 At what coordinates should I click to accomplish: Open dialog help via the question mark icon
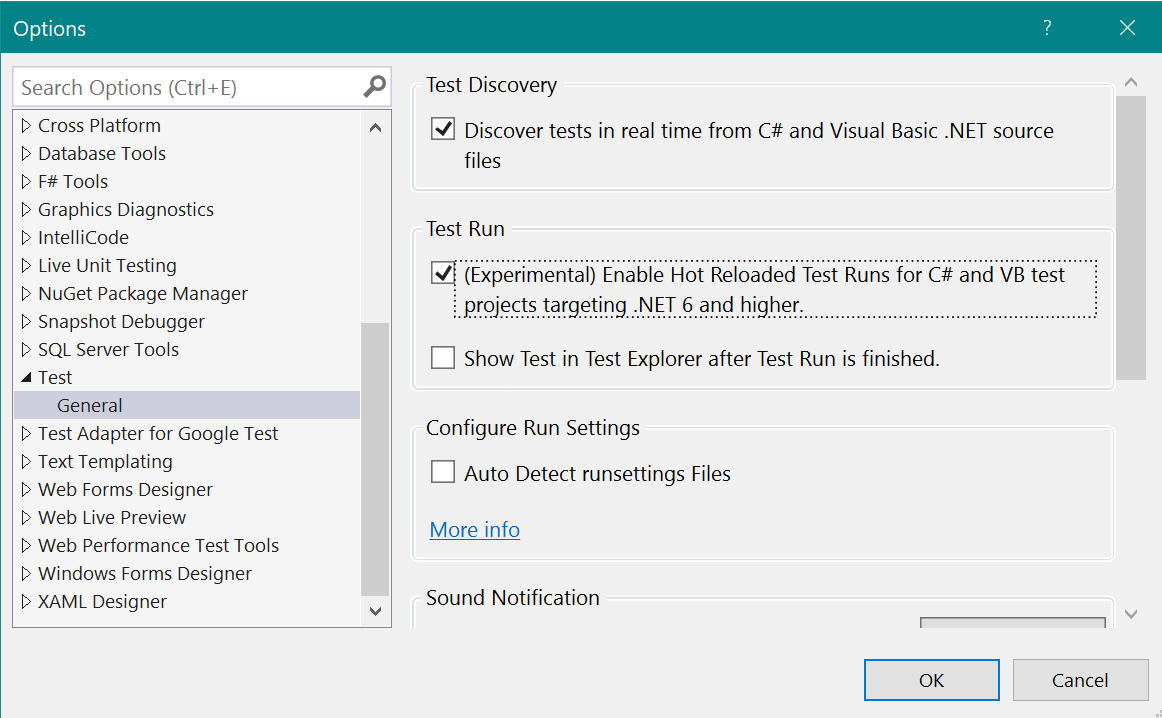coord(1046,29)
